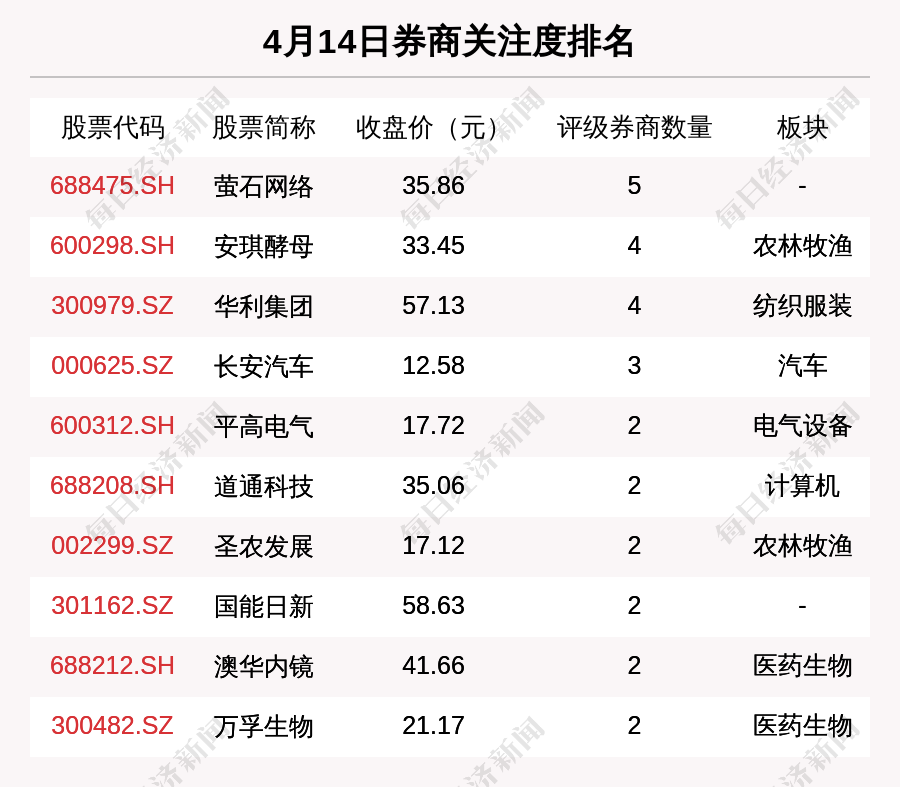The image size is (900, 787).
Task: Click stock name 万孚生物
Action: [263, 726]
